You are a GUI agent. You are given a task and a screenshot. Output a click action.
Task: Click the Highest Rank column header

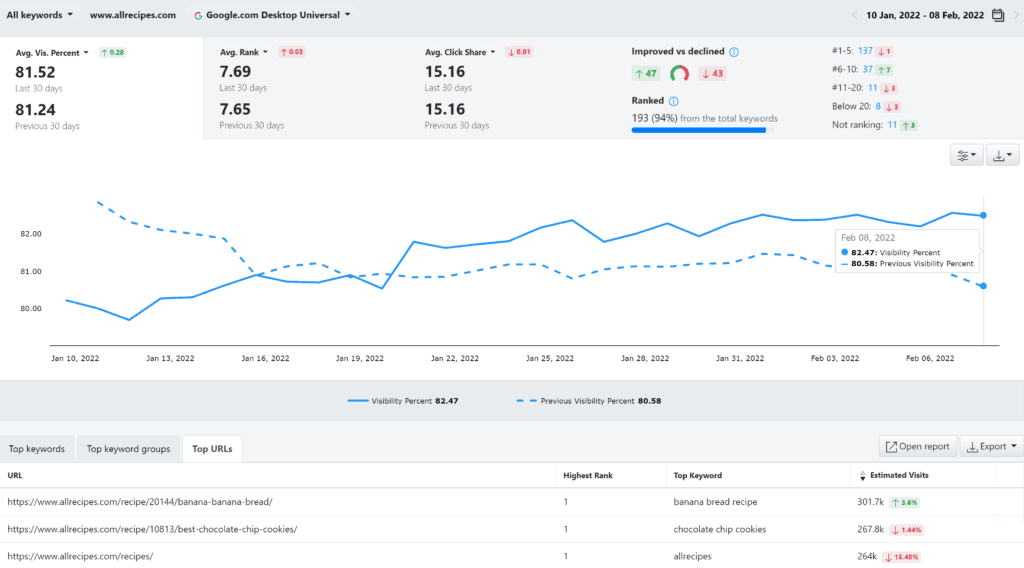[x=588, y=475]
